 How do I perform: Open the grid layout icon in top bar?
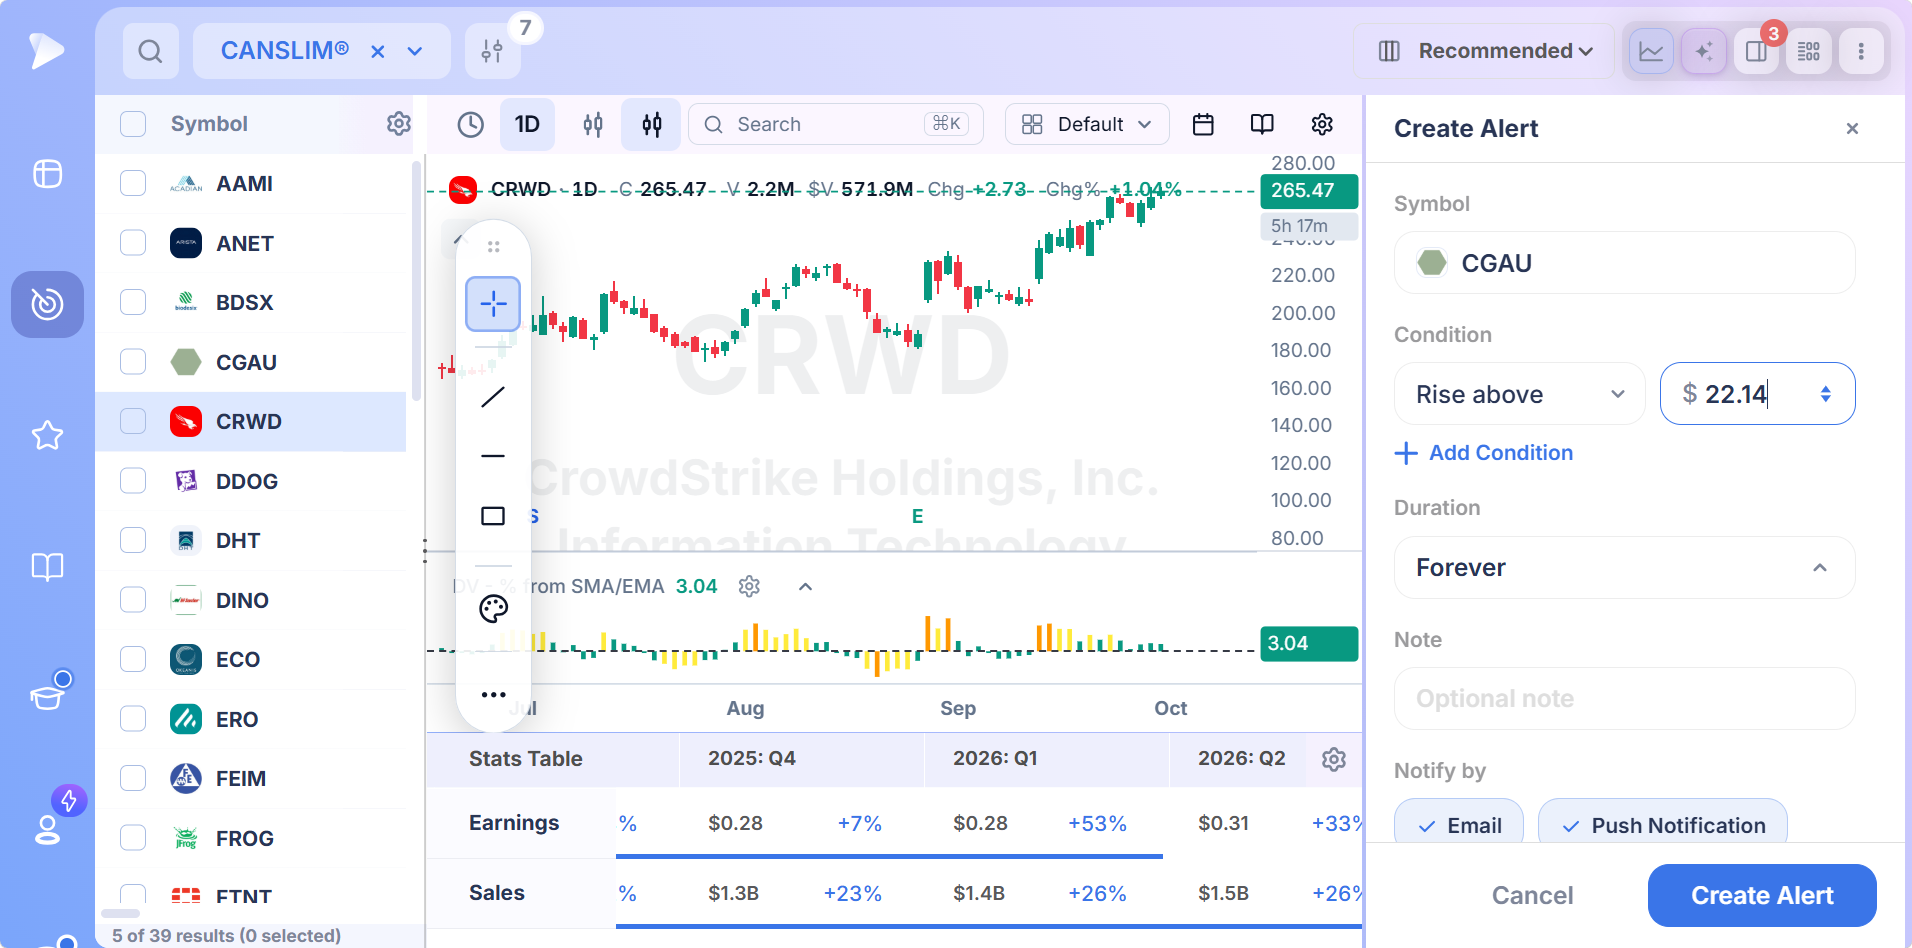1809,51
